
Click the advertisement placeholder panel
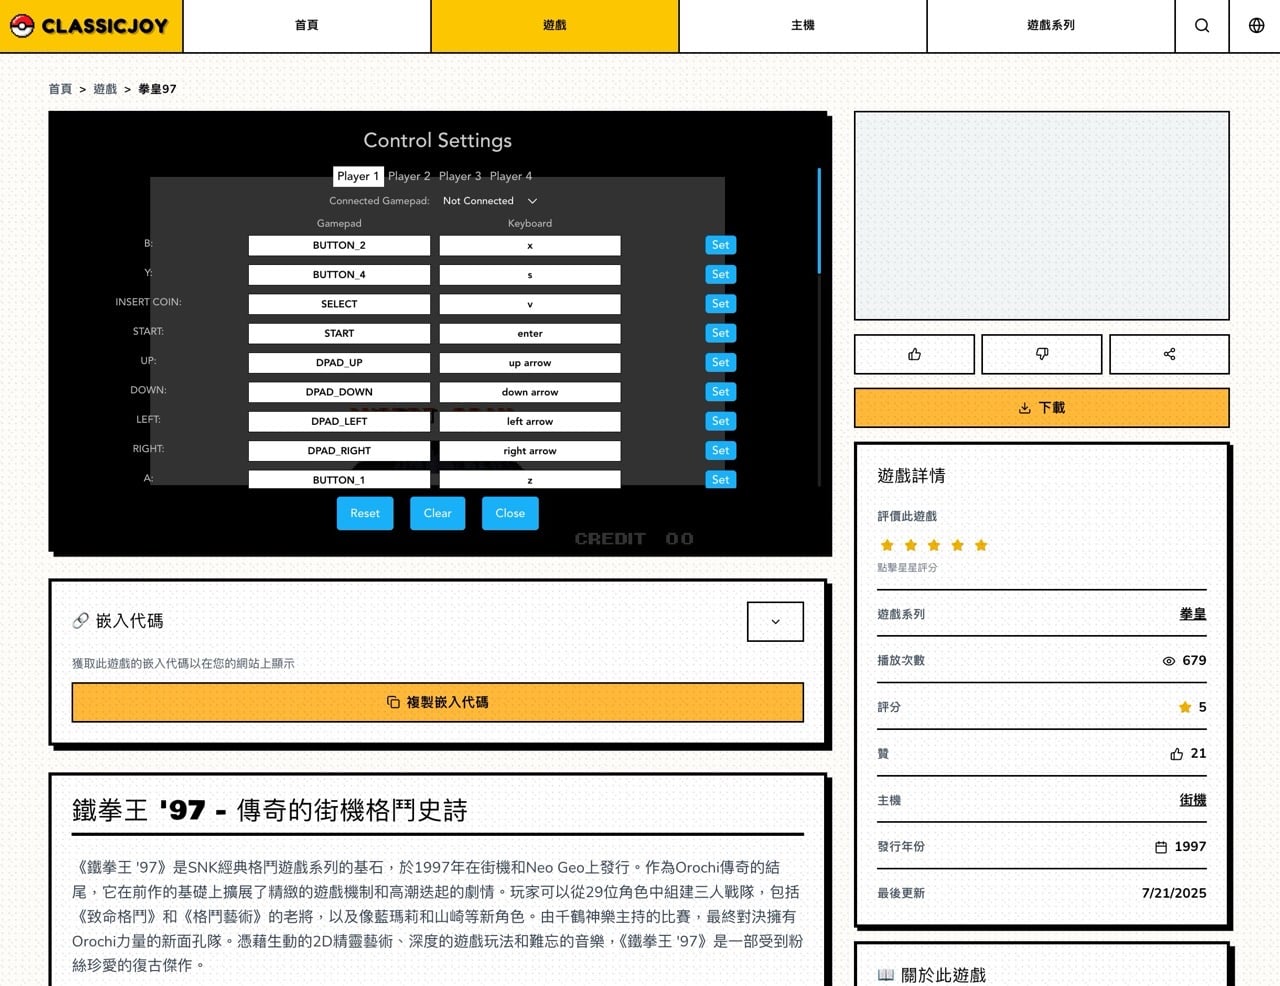click(1042, 216)
